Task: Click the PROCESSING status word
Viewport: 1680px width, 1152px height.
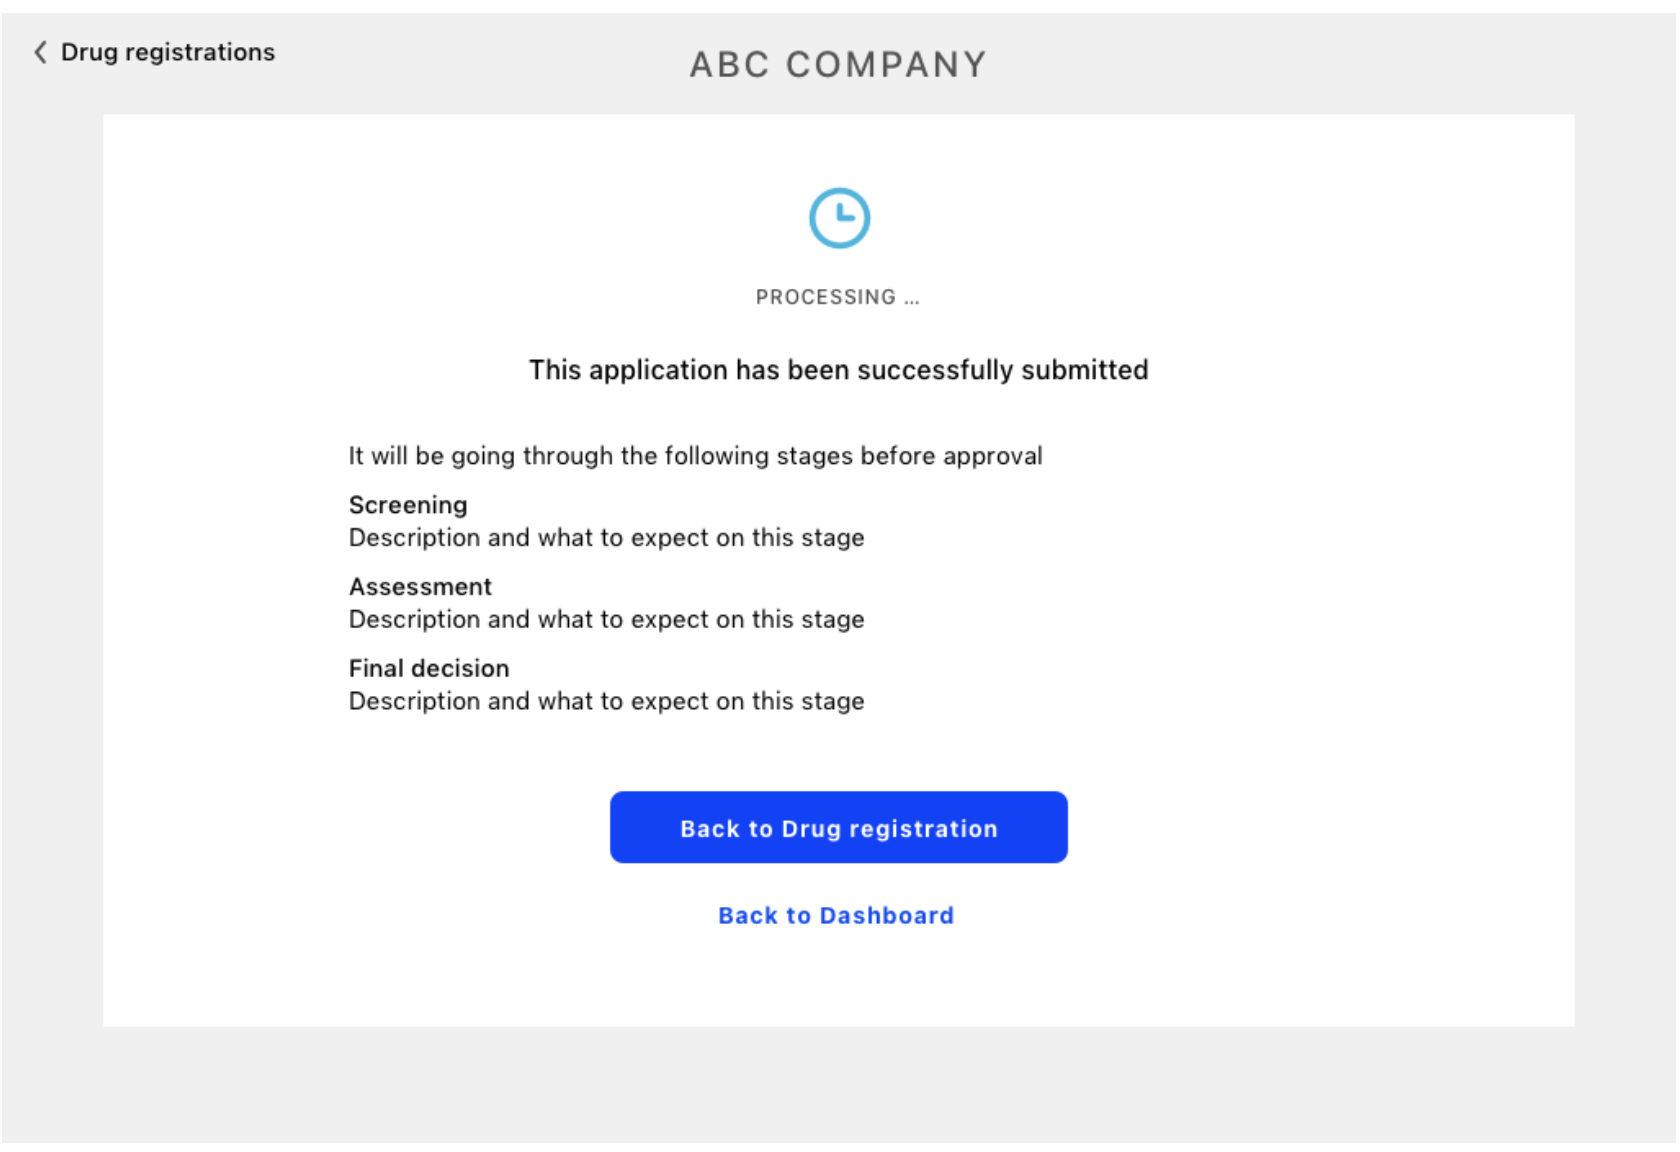Action: [825, 297]
